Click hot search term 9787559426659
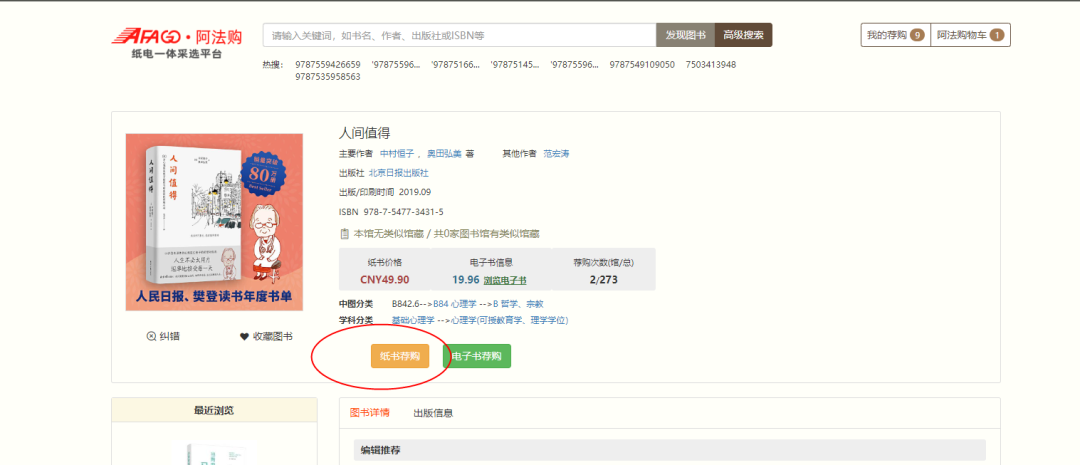Screen dimensions: 1080x465 tap(328, 65)
